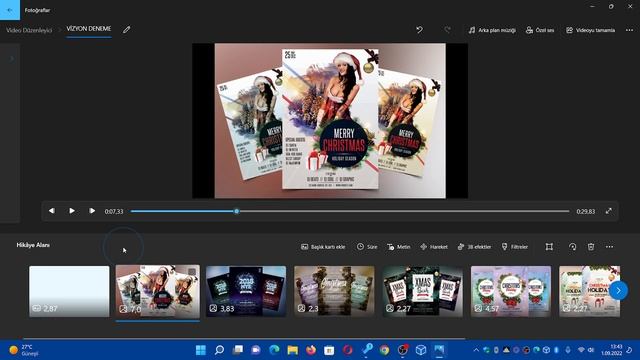The height and width of the screenshot is (360, 640).
Task: Select the rustic Christmas flyer clip 2,3
Action: (334, 291)
